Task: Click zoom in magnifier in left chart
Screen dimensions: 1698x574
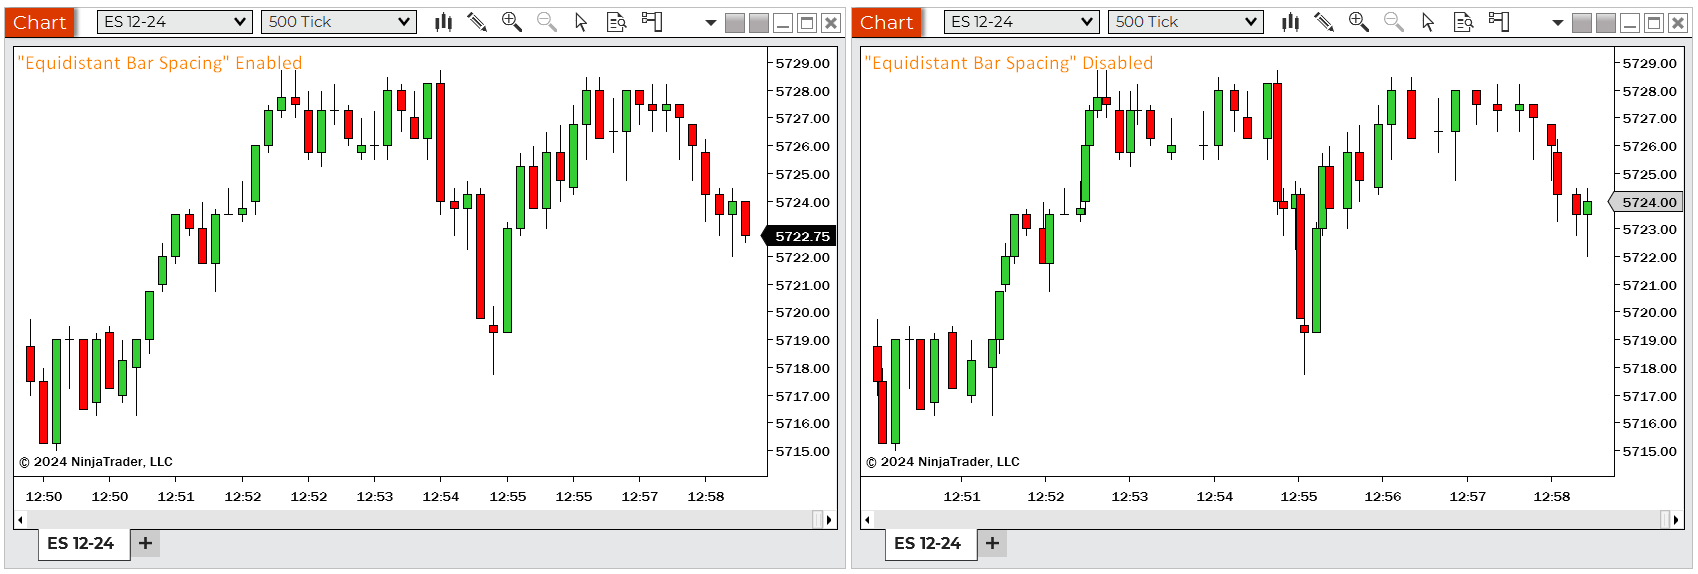Action: tap(512, 22)
